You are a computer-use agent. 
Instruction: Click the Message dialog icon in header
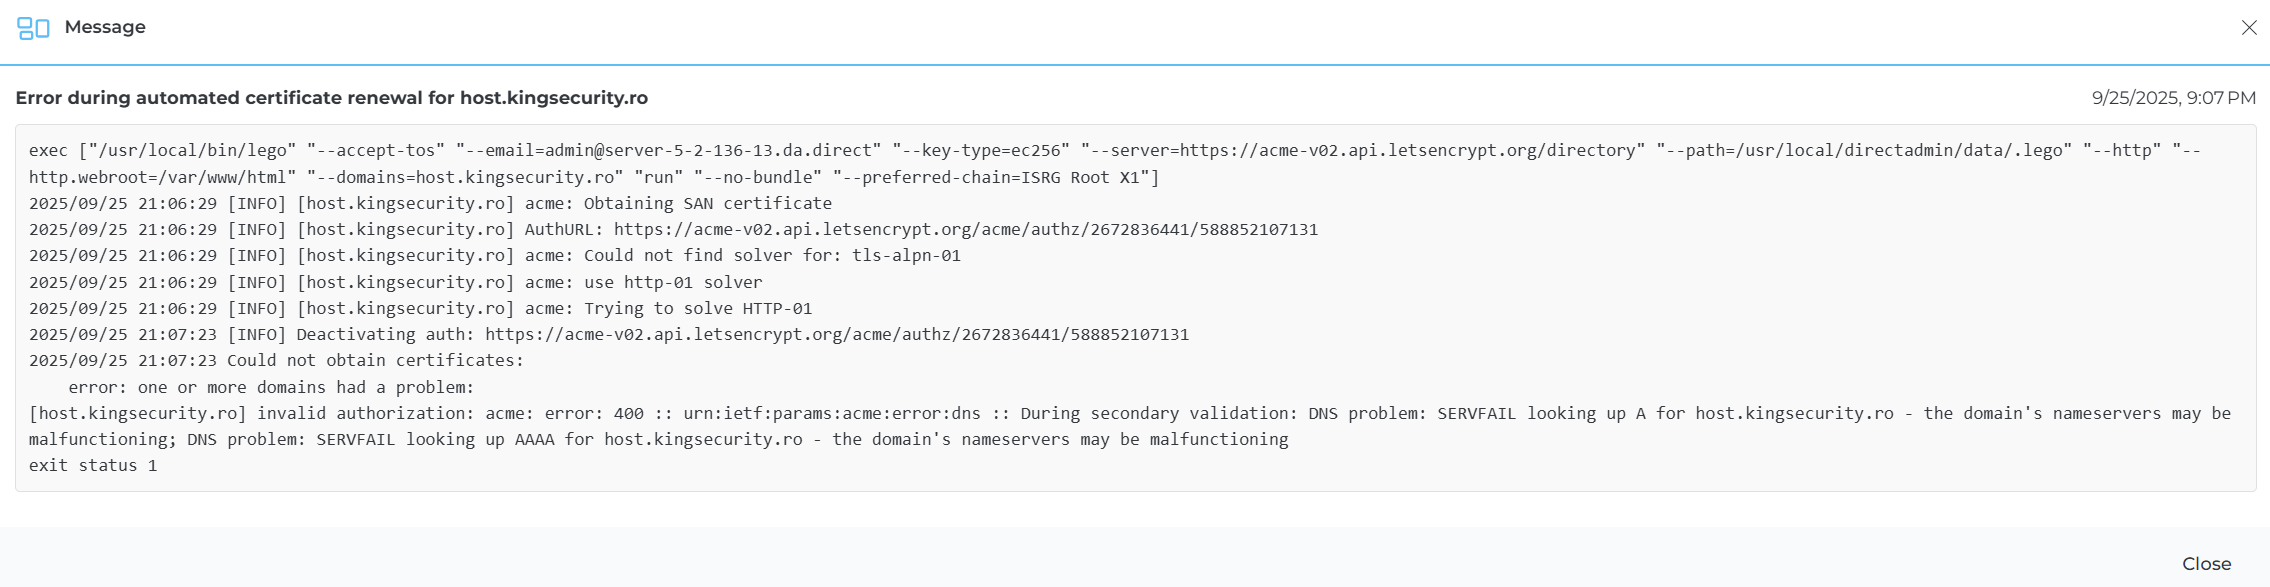33,28
